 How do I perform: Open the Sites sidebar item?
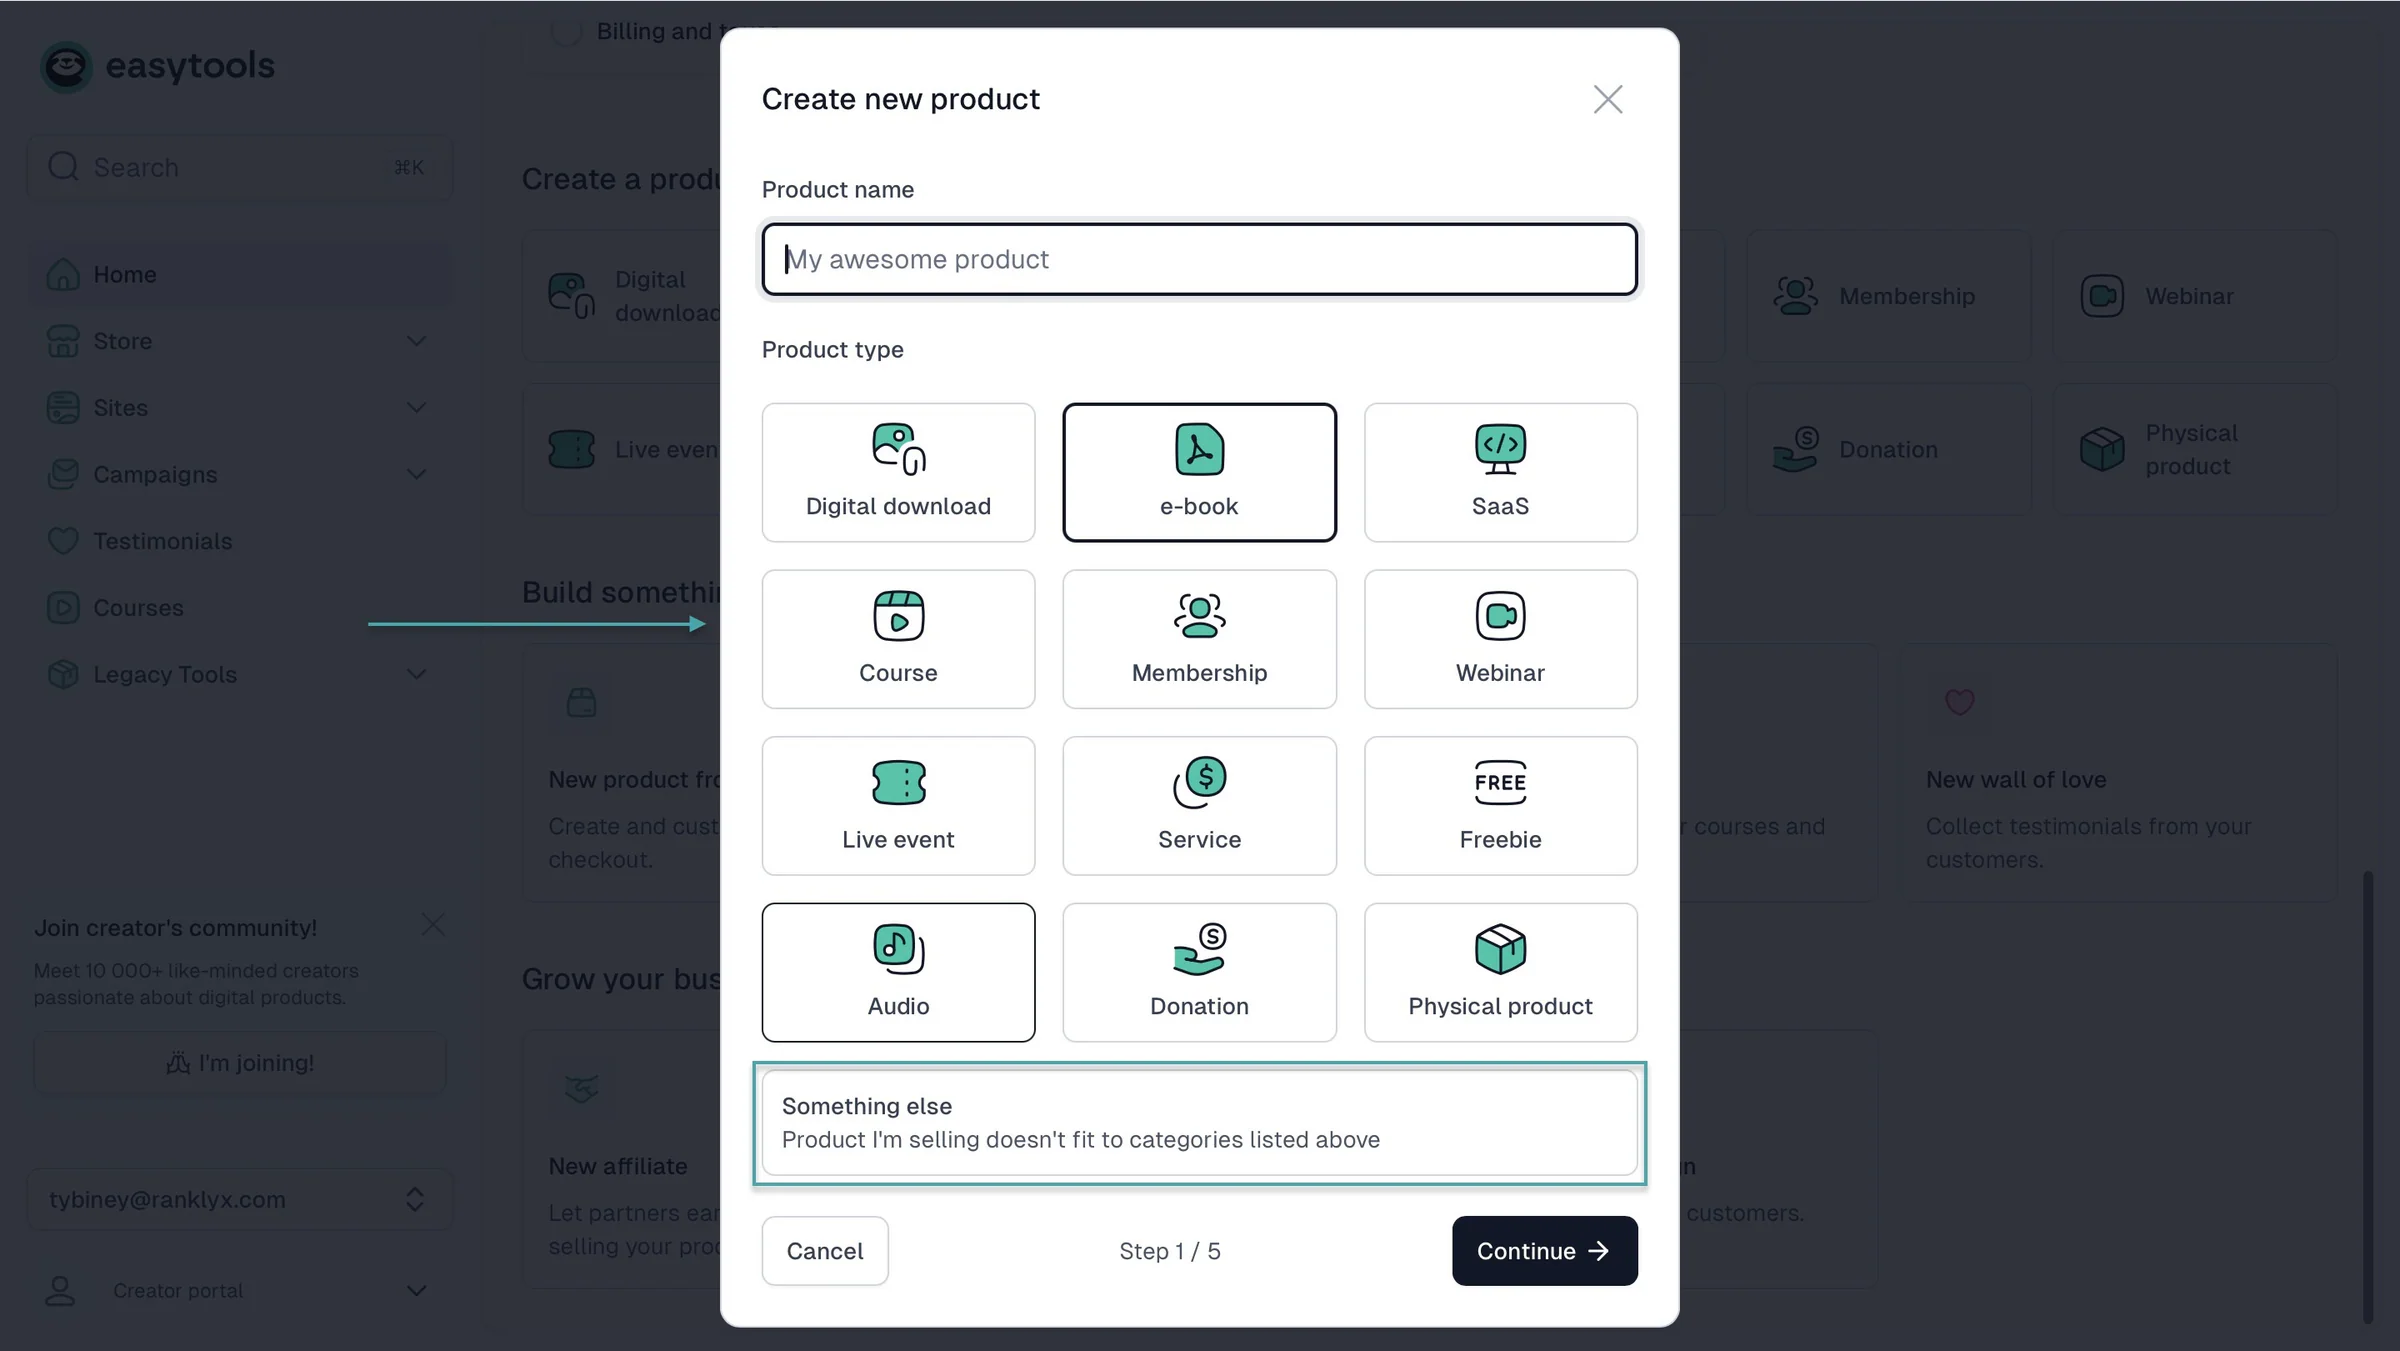pyautogui.click(x=240, y=408)
